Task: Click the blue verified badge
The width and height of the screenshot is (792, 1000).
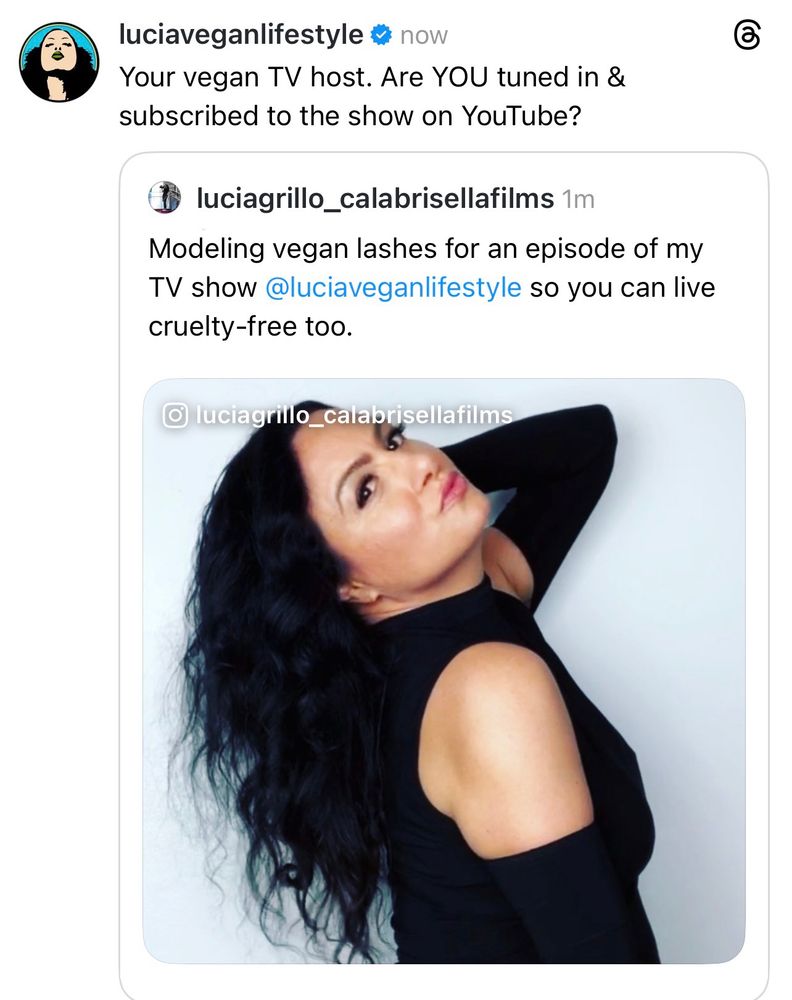Action: 380,35
